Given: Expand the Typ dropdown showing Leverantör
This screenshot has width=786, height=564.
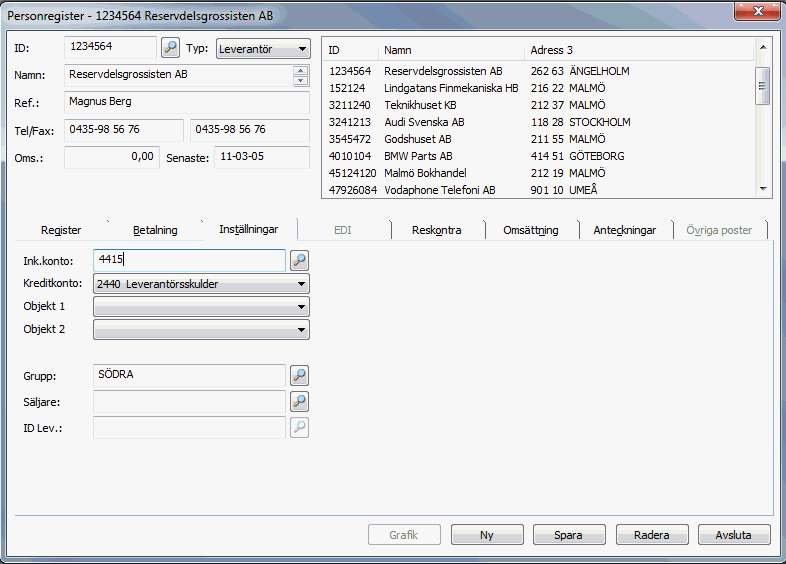Looking at the screenshot, I should pos(302,49).
